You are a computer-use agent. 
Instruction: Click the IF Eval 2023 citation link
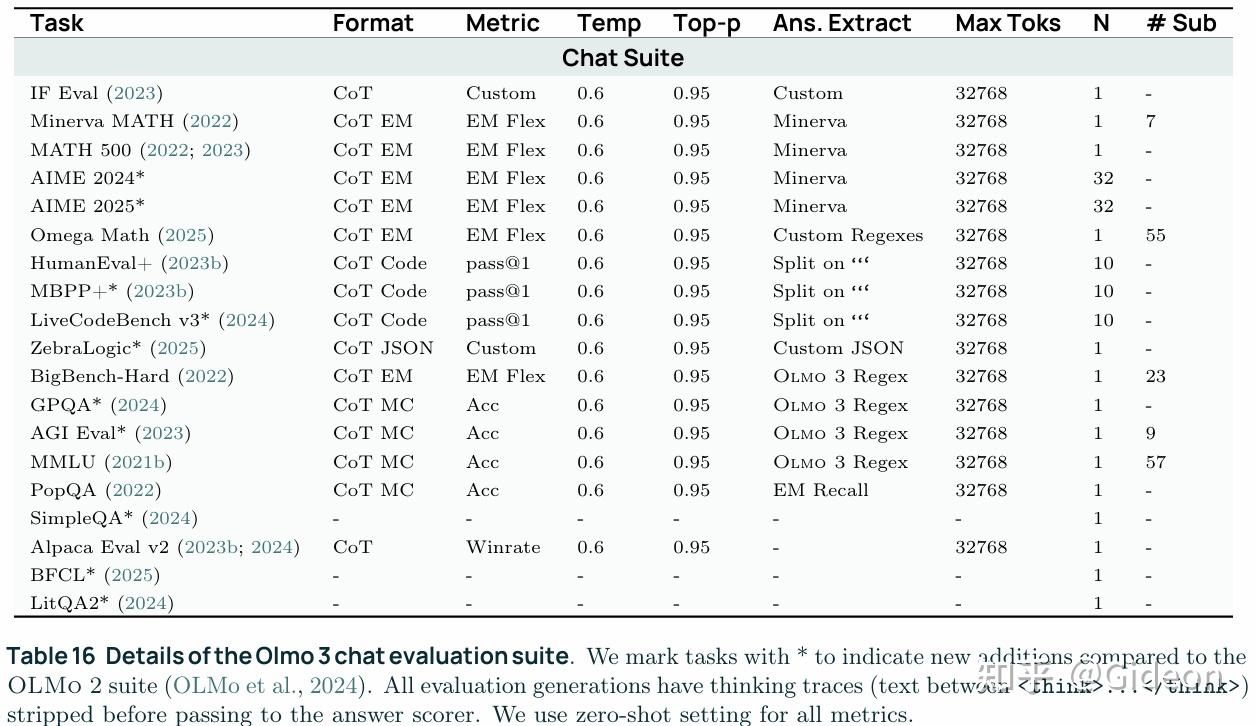point(135,93)
